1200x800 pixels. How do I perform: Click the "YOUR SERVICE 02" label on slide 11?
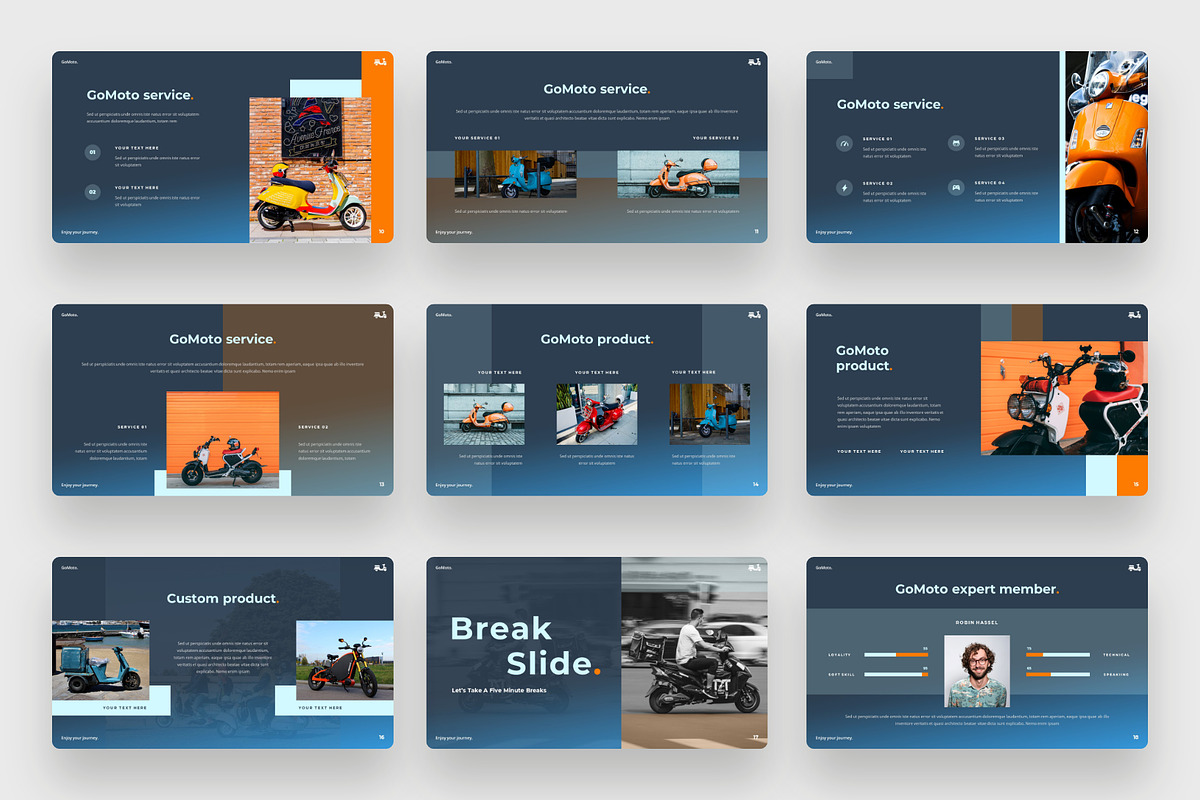coord(716,138)
